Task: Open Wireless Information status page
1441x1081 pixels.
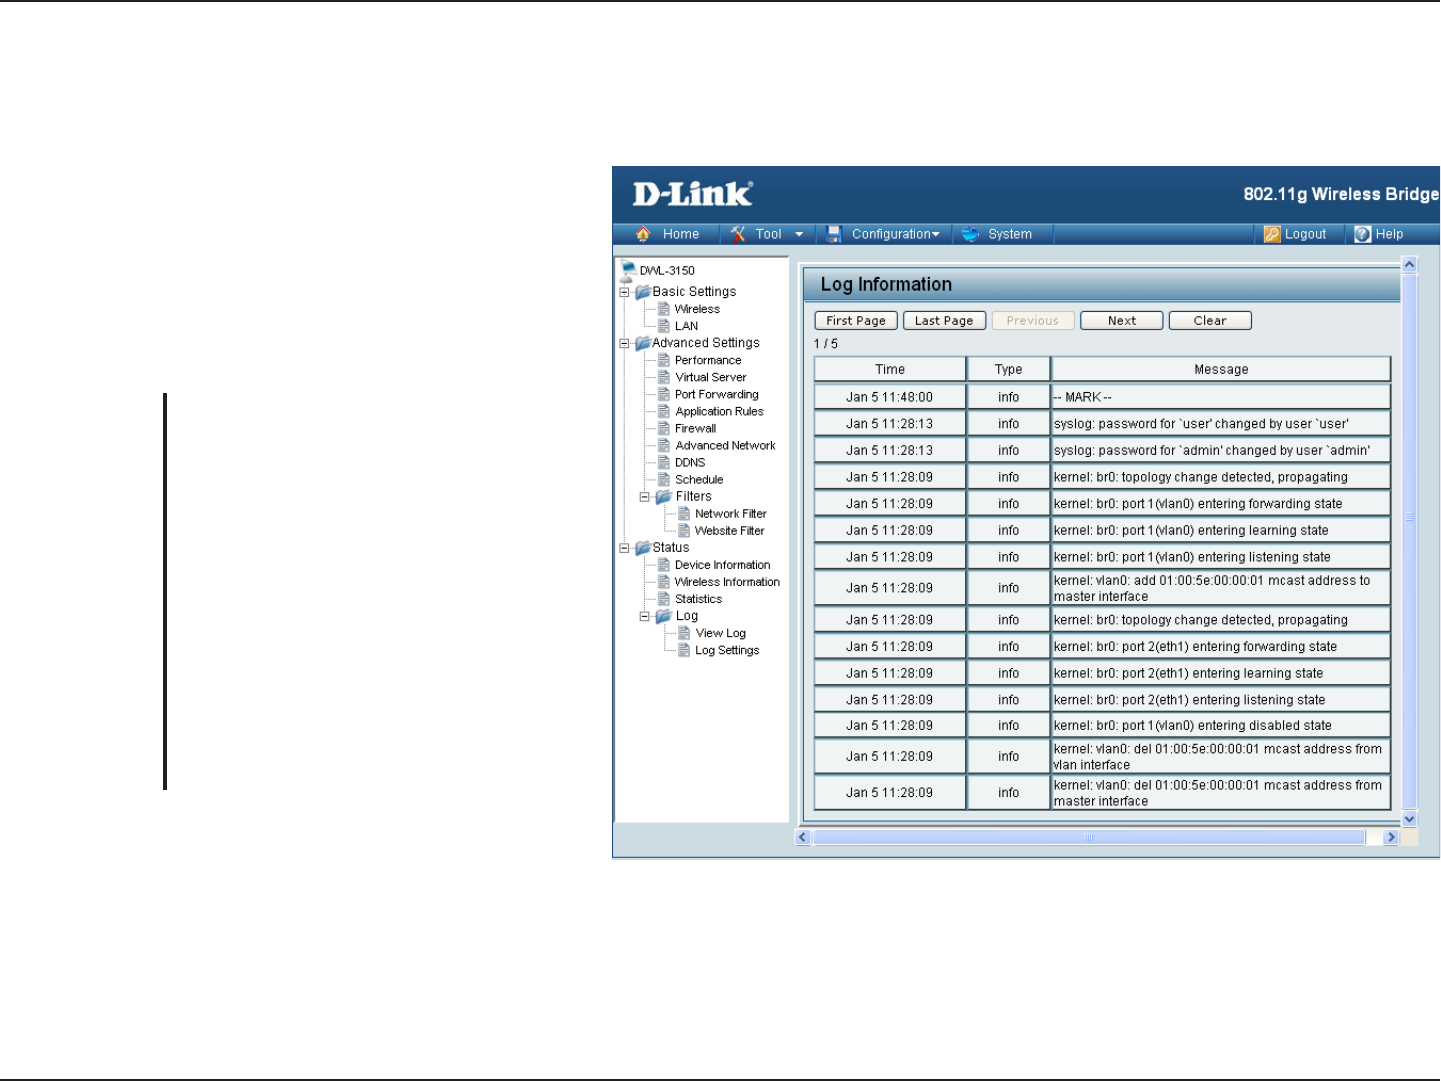Action: (727, 582)
